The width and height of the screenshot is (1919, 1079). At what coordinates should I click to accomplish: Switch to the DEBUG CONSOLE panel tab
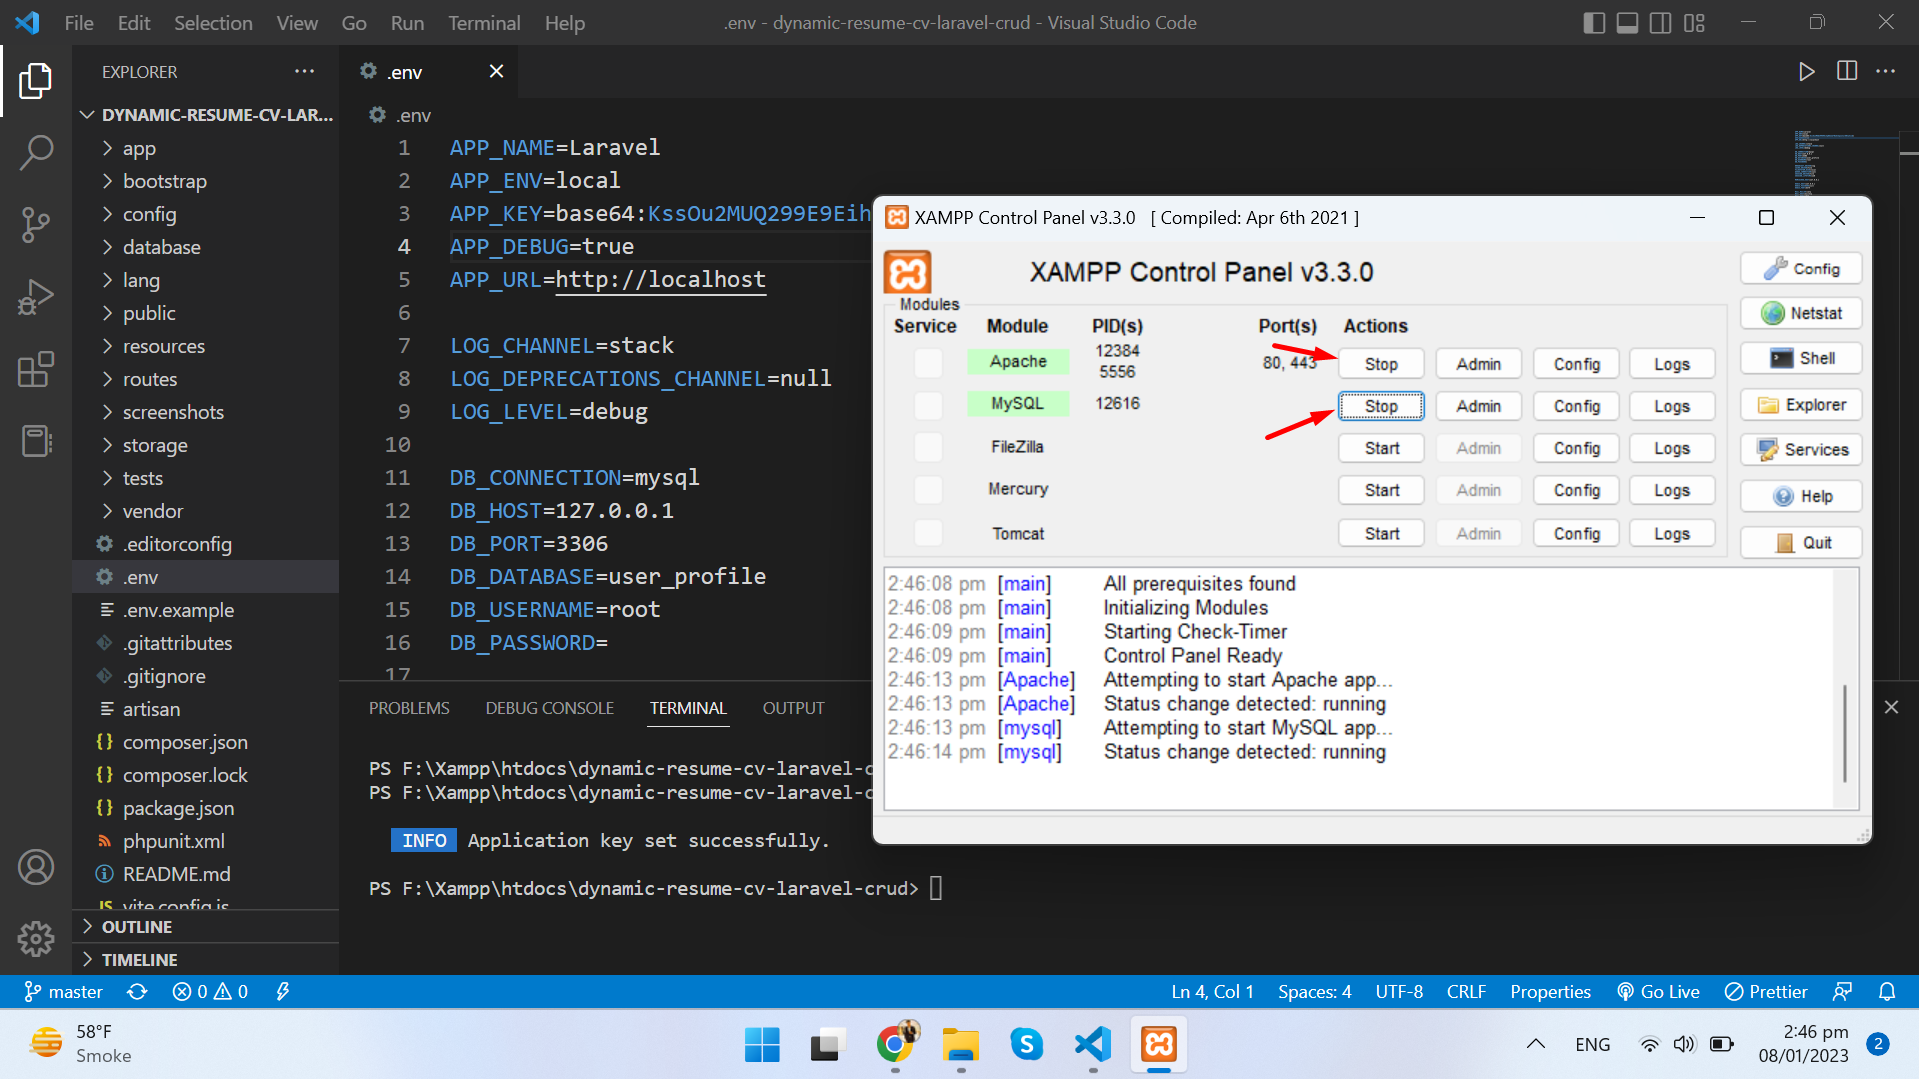(549, 708)
